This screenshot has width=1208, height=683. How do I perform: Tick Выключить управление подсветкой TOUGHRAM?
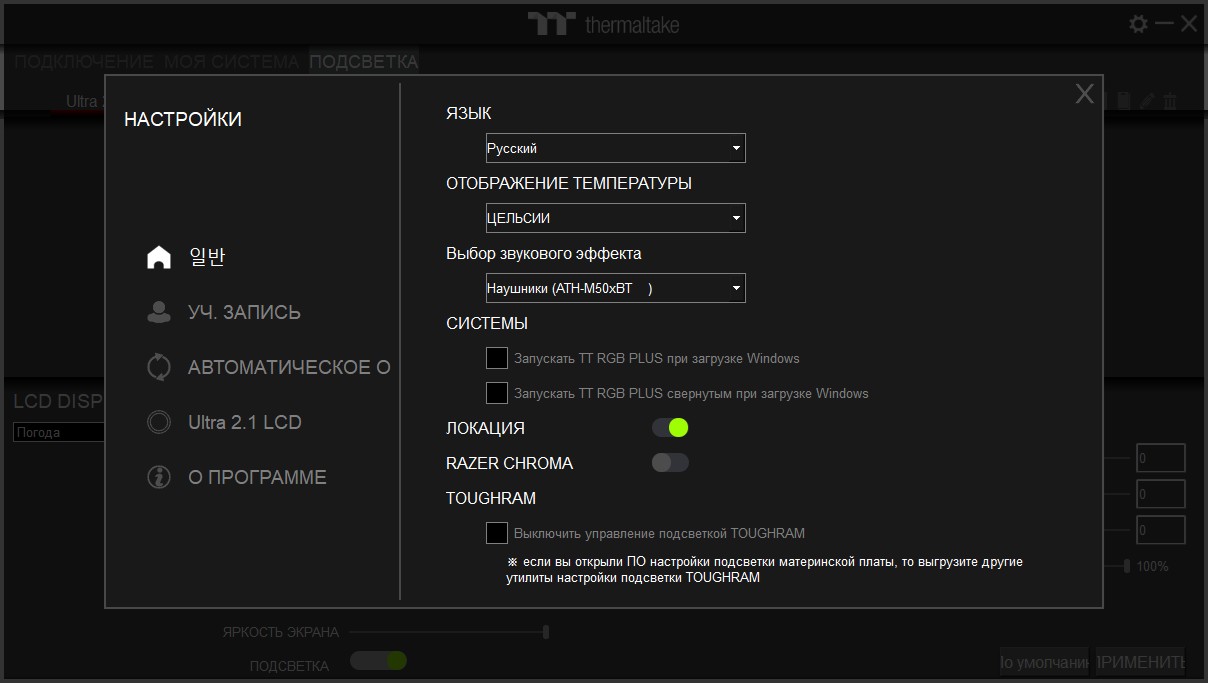(497, 533)
